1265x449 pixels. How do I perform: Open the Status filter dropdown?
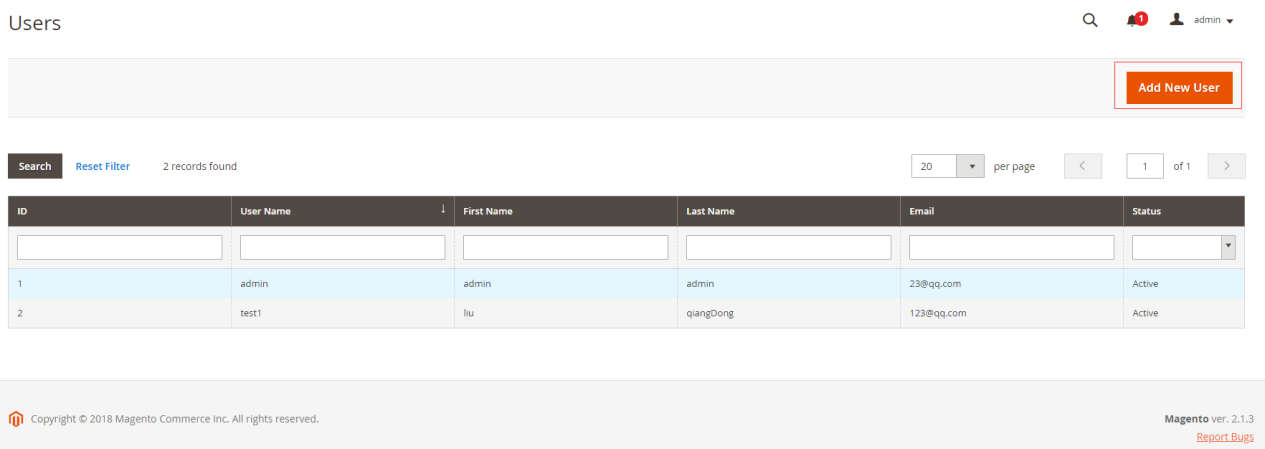coord(1227,248)
